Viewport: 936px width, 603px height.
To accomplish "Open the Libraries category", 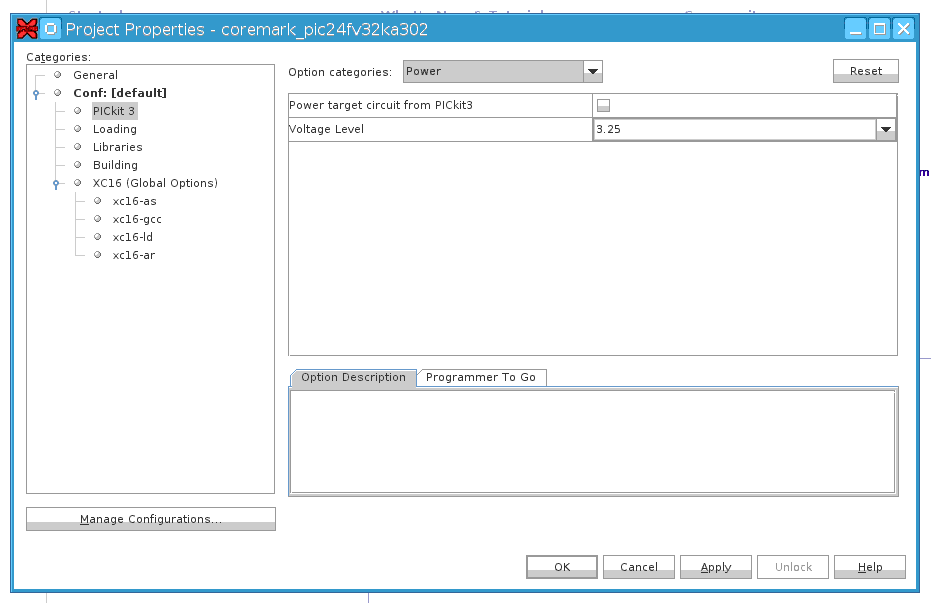I will click(118, 147).
